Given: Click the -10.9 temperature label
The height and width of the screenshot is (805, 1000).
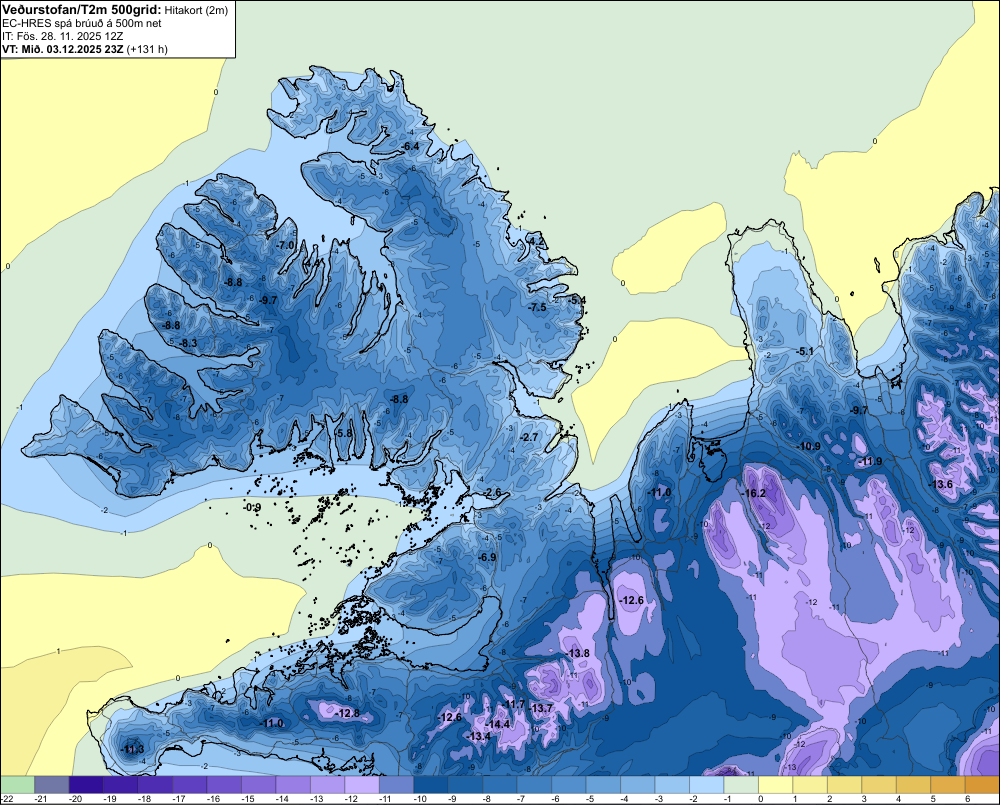Looking at the screenshot, I should (x=809, y=447).
